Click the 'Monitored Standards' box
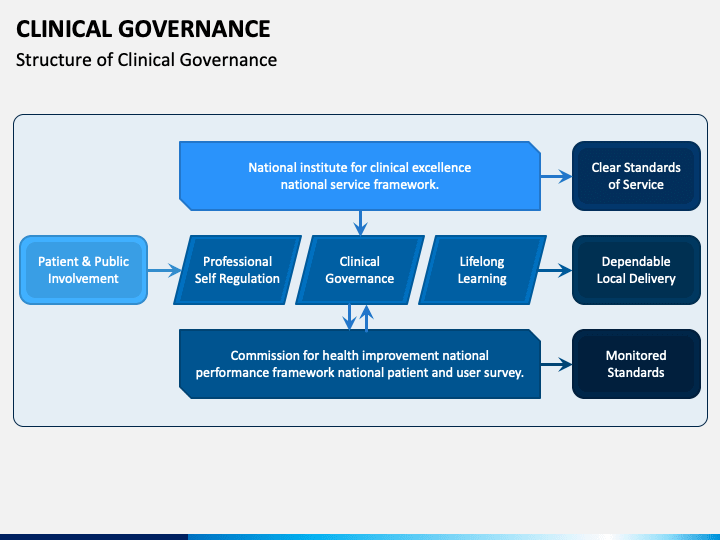The image size is (720, 540). click(x=636, y=364)
